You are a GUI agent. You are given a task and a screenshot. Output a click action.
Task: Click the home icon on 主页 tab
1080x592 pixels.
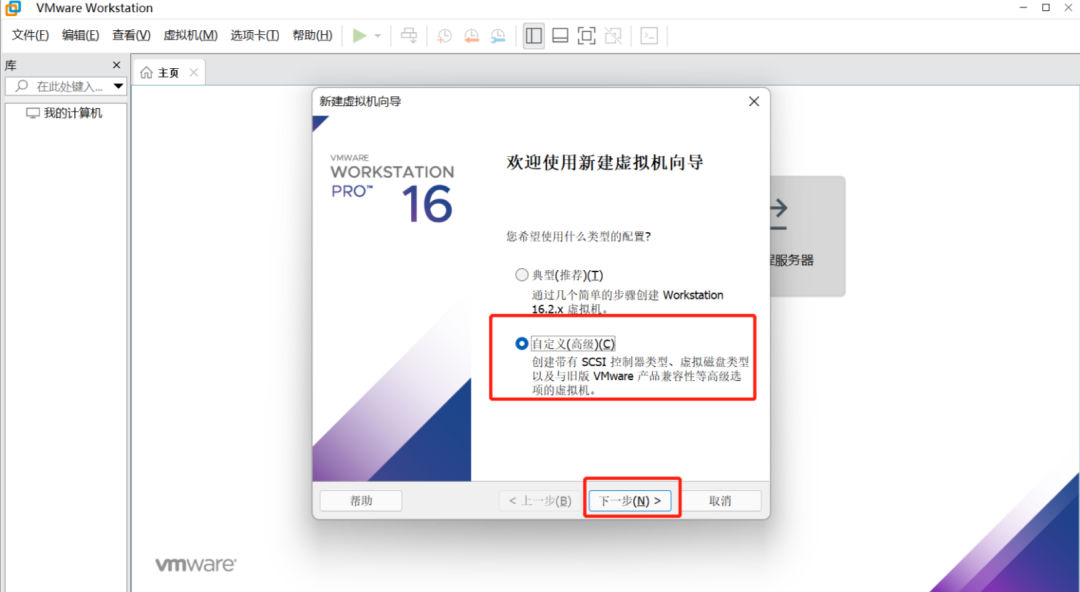[146, 72]
